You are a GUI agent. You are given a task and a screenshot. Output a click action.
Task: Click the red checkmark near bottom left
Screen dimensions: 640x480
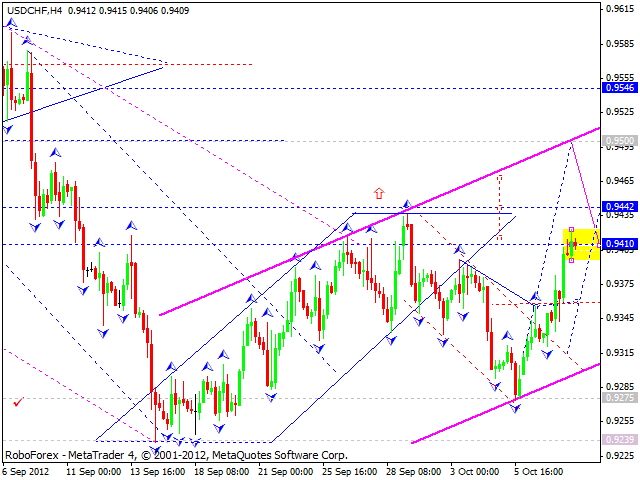click(x=18, y=402)
